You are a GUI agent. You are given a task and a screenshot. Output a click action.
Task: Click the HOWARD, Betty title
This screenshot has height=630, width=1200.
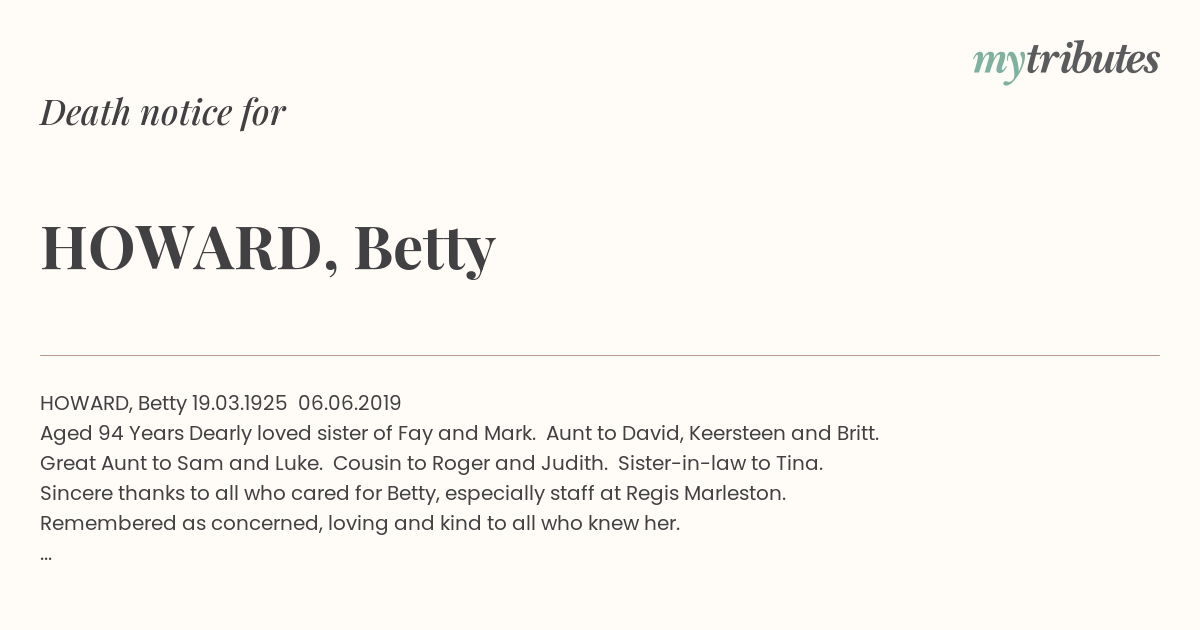tap(268, 249)
